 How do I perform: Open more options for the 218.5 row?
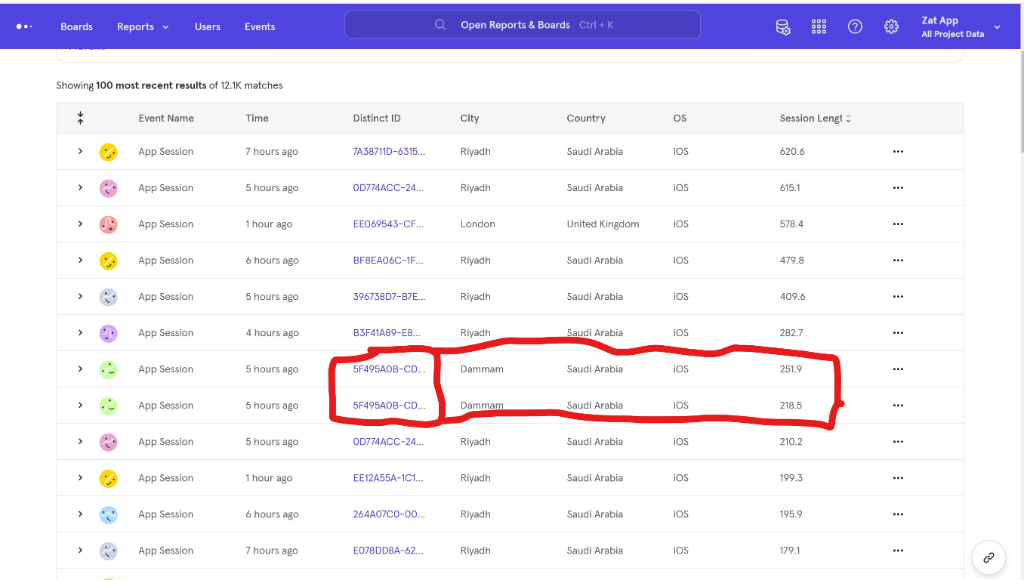coord(898,406)
